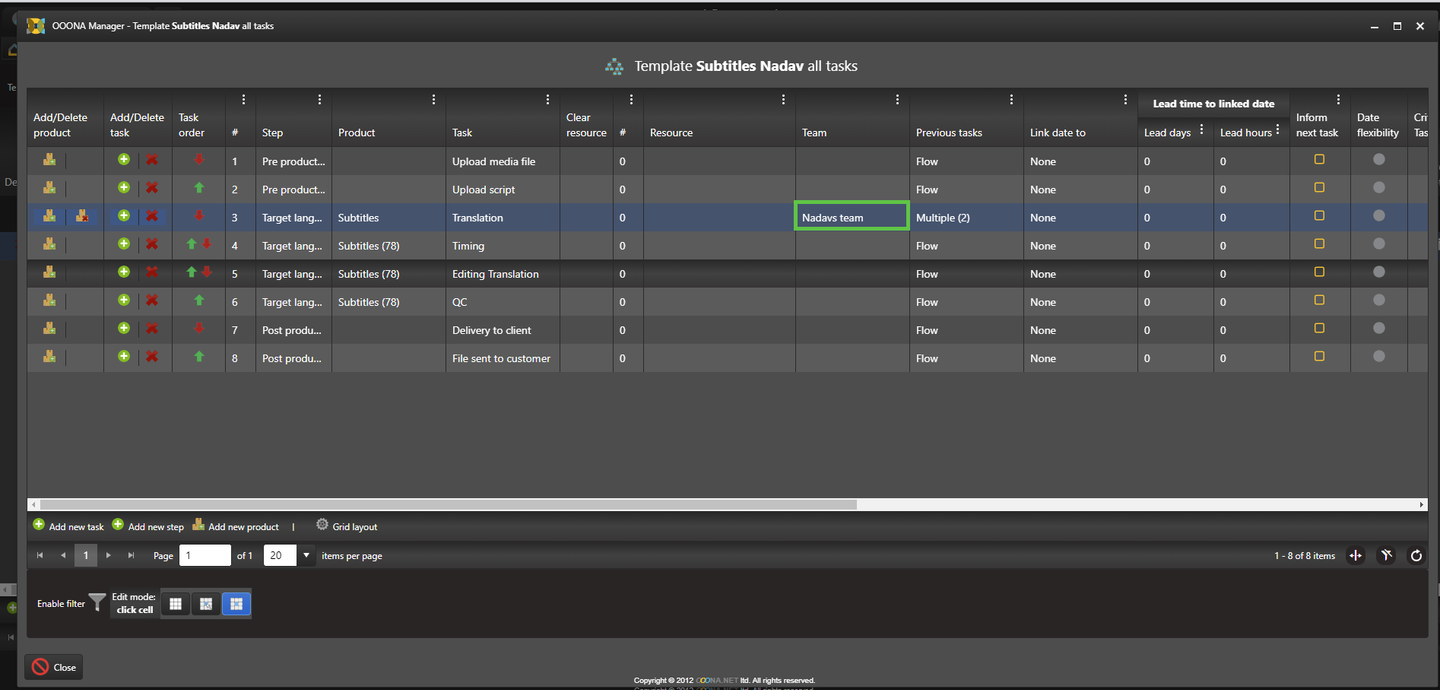This screenshot has height=690, width=1440.
Task: Add product to QC task row
Action: click(x=48, y=300)
